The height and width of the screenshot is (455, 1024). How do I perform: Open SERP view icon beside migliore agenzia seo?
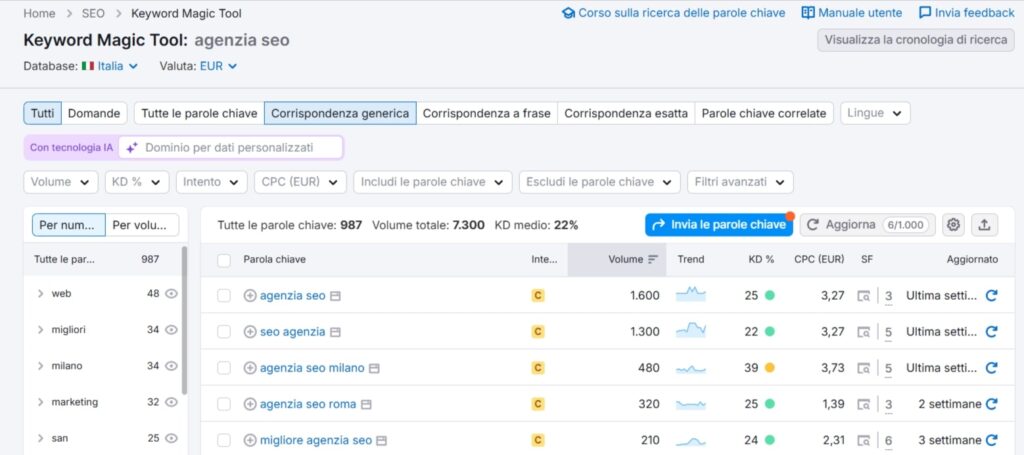[381, 441]
